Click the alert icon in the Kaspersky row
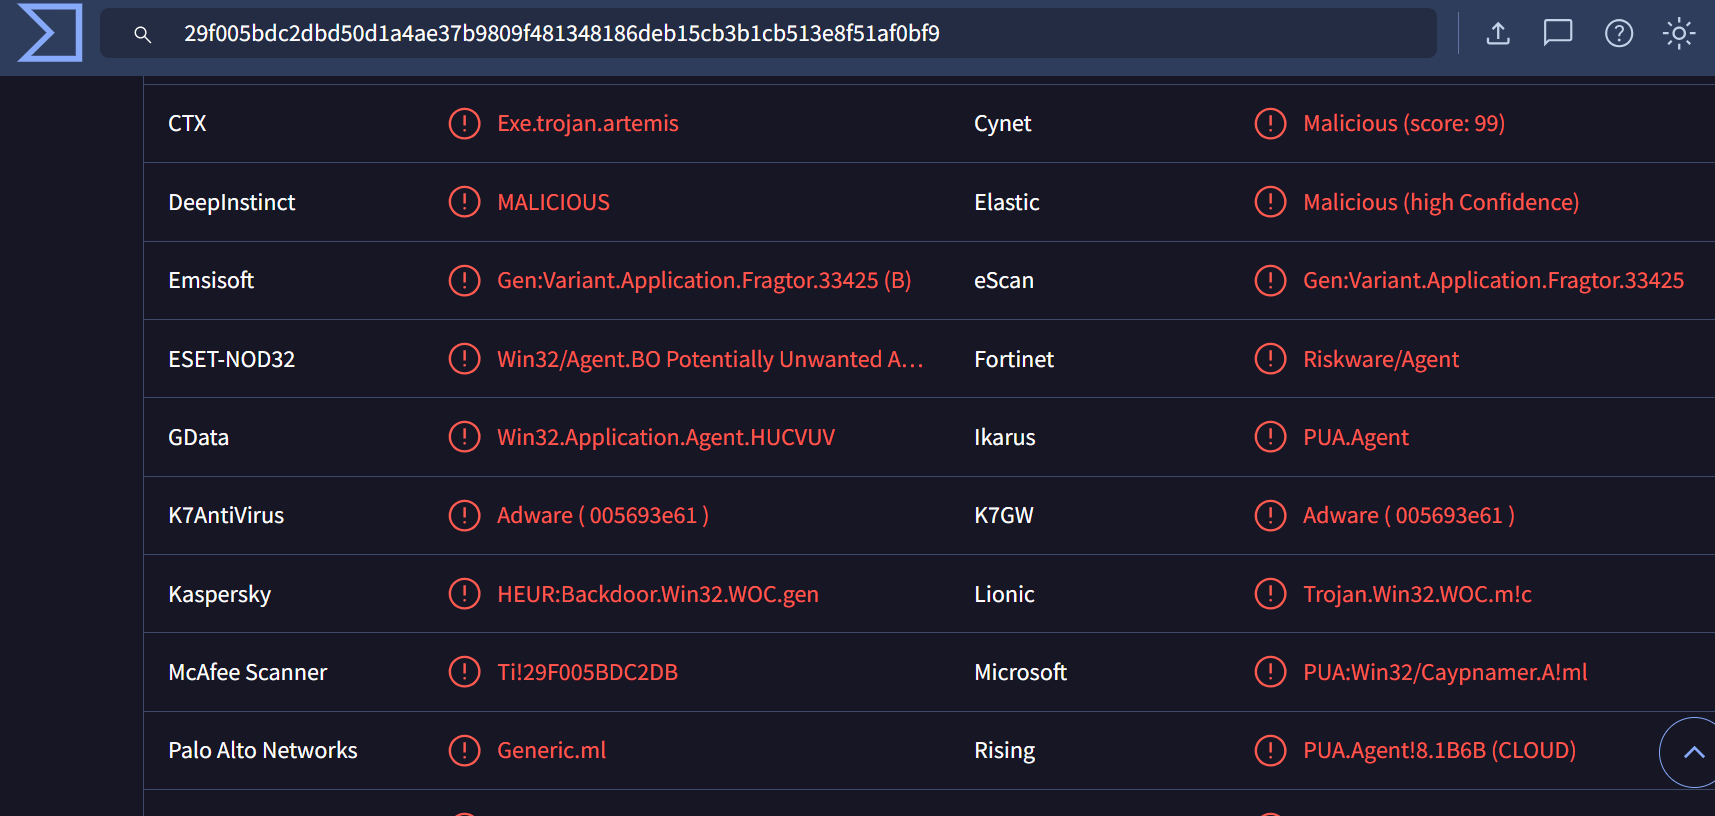 click(464, 594)
